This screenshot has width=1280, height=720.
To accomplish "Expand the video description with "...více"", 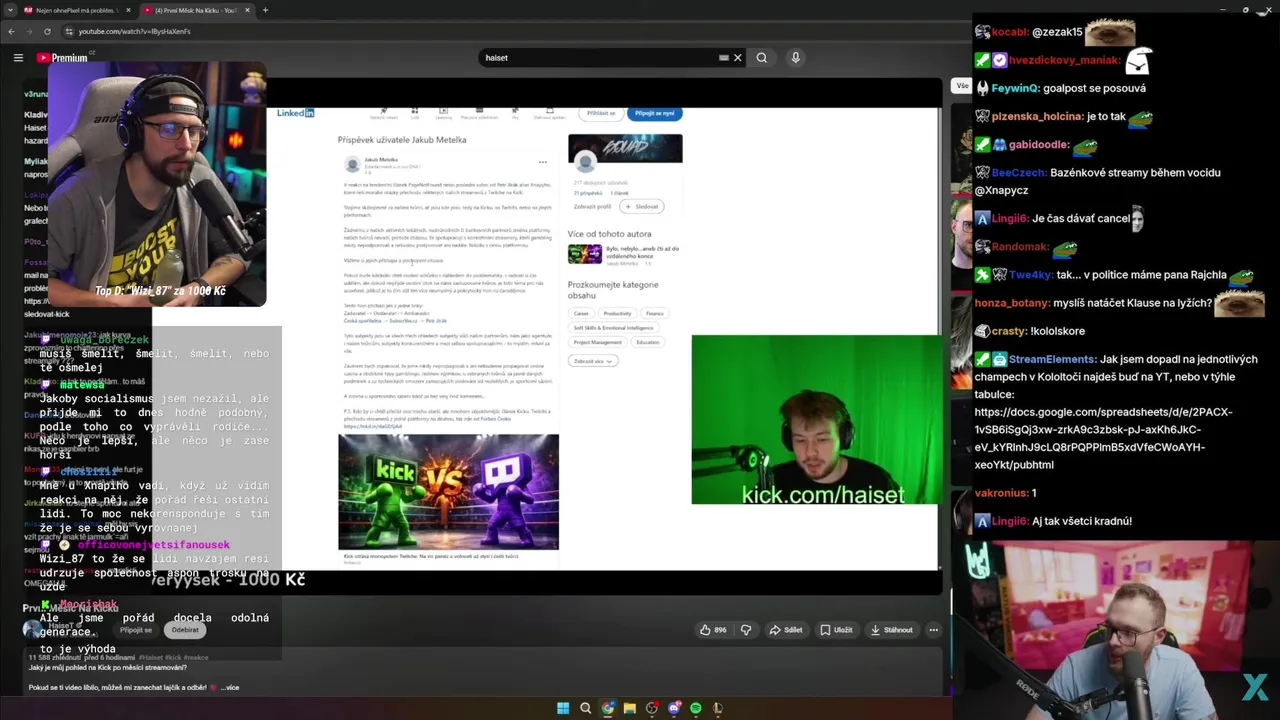I will coord(230,688).
